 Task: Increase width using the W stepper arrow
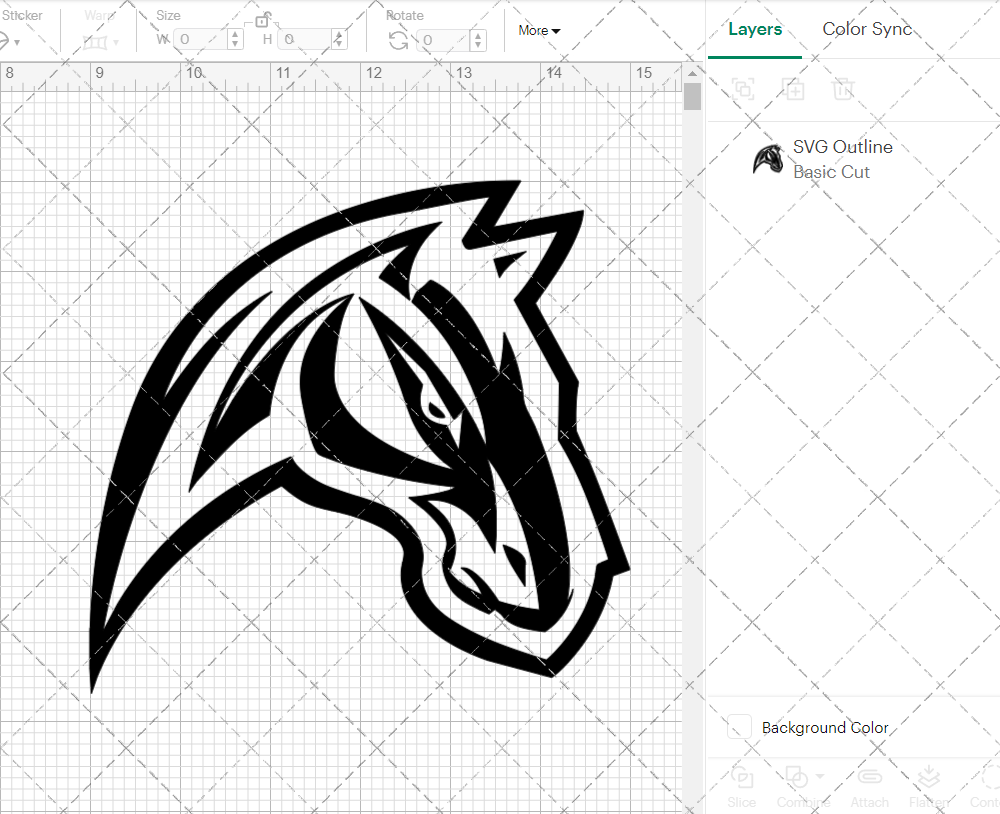[235, 34]
